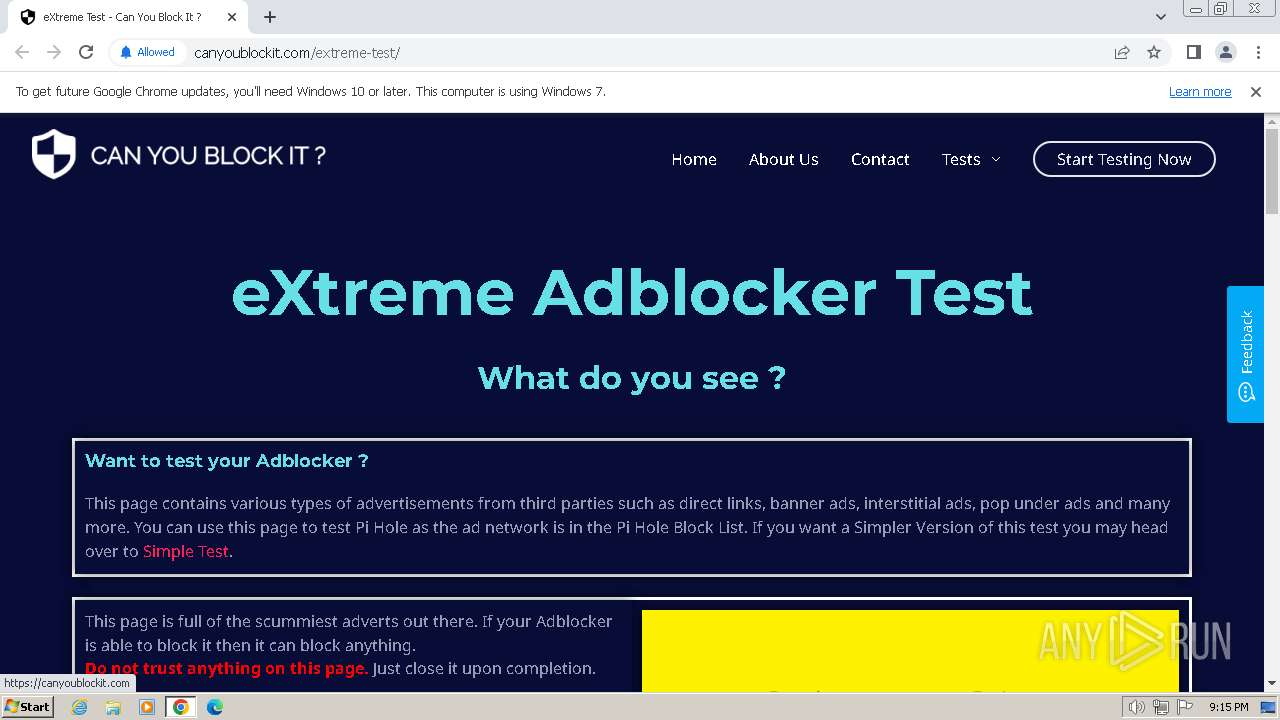Dismiss the Chrome update info bar

pyautogui.click(x=1256, y=91)
